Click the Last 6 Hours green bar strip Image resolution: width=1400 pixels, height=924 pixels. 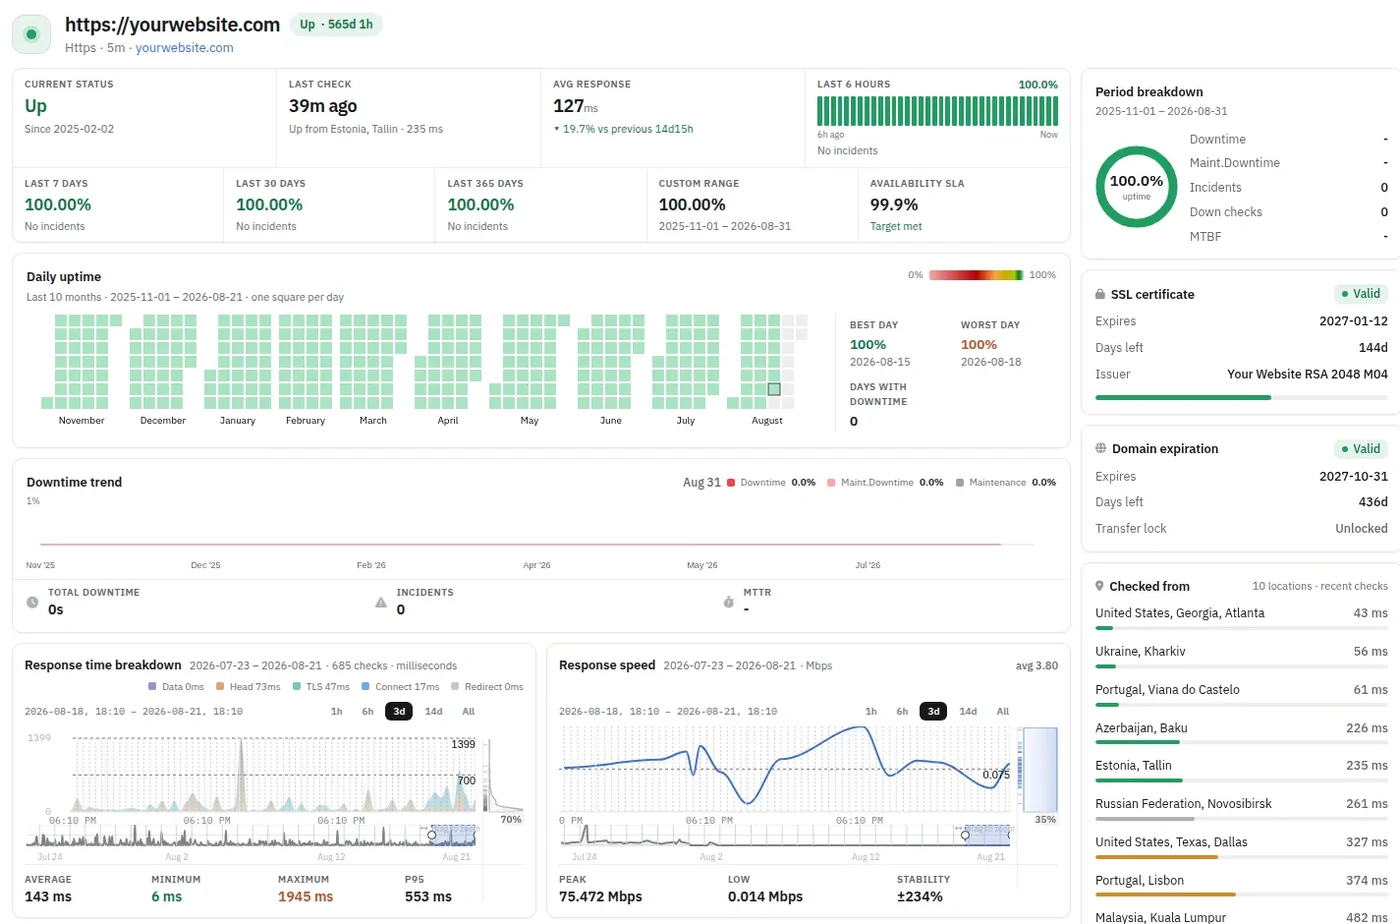pos(937,111)
